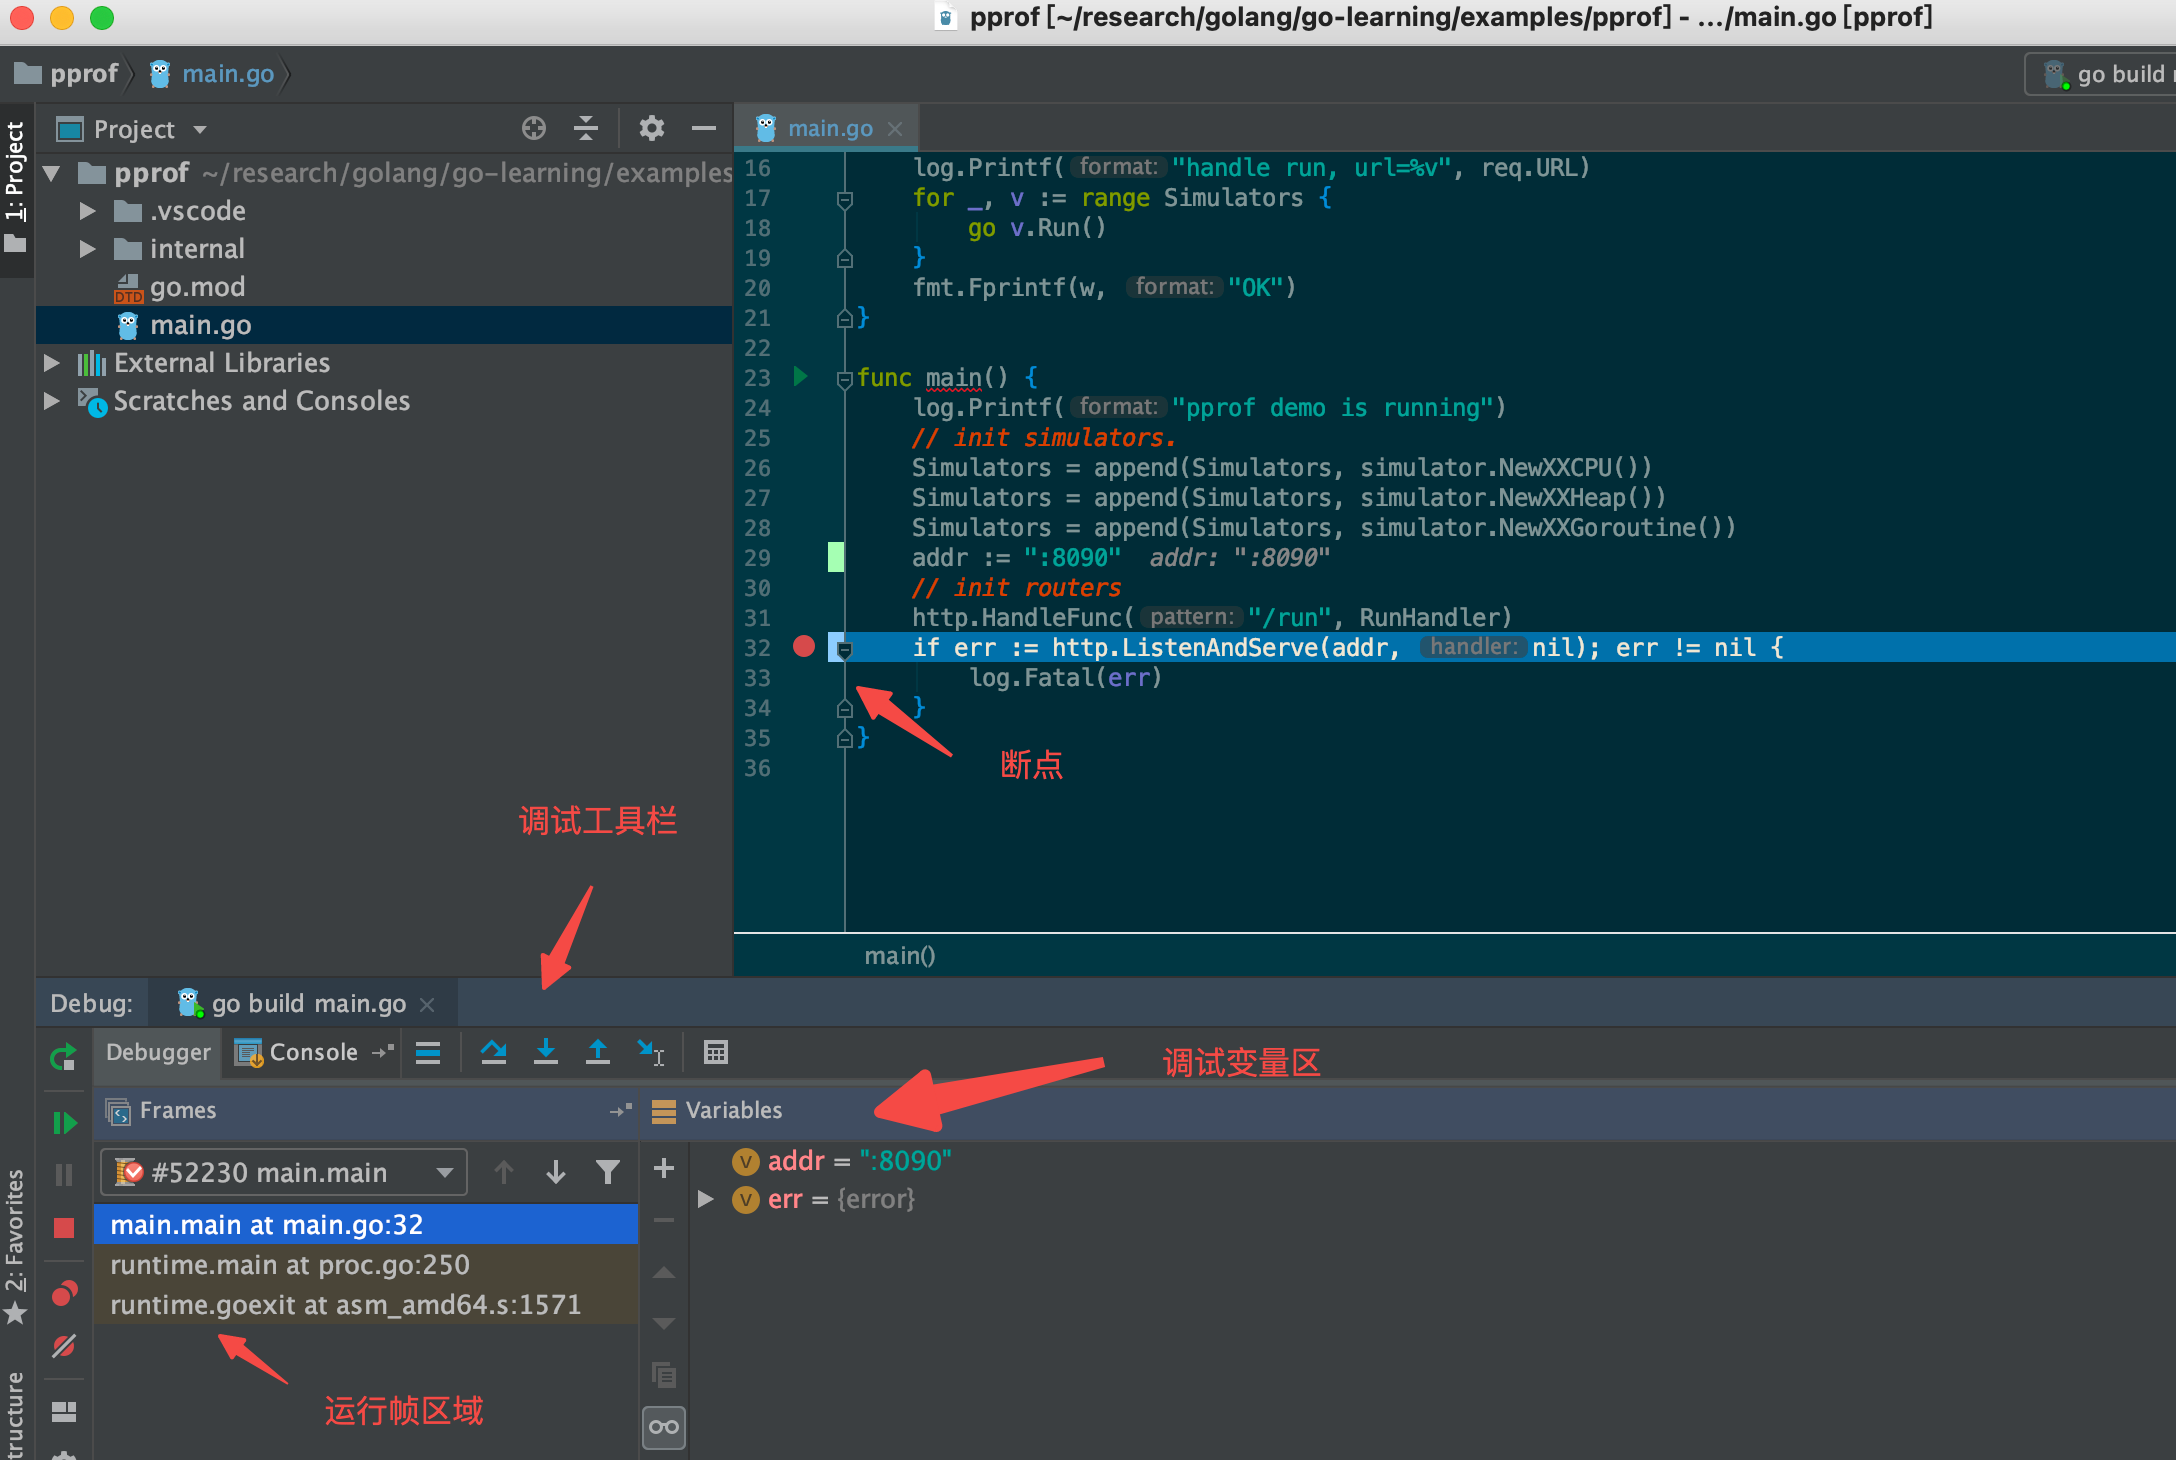Click the Step Out icon
This screenshot has height=1460, width=2176.
click(x=598, y=1052)
